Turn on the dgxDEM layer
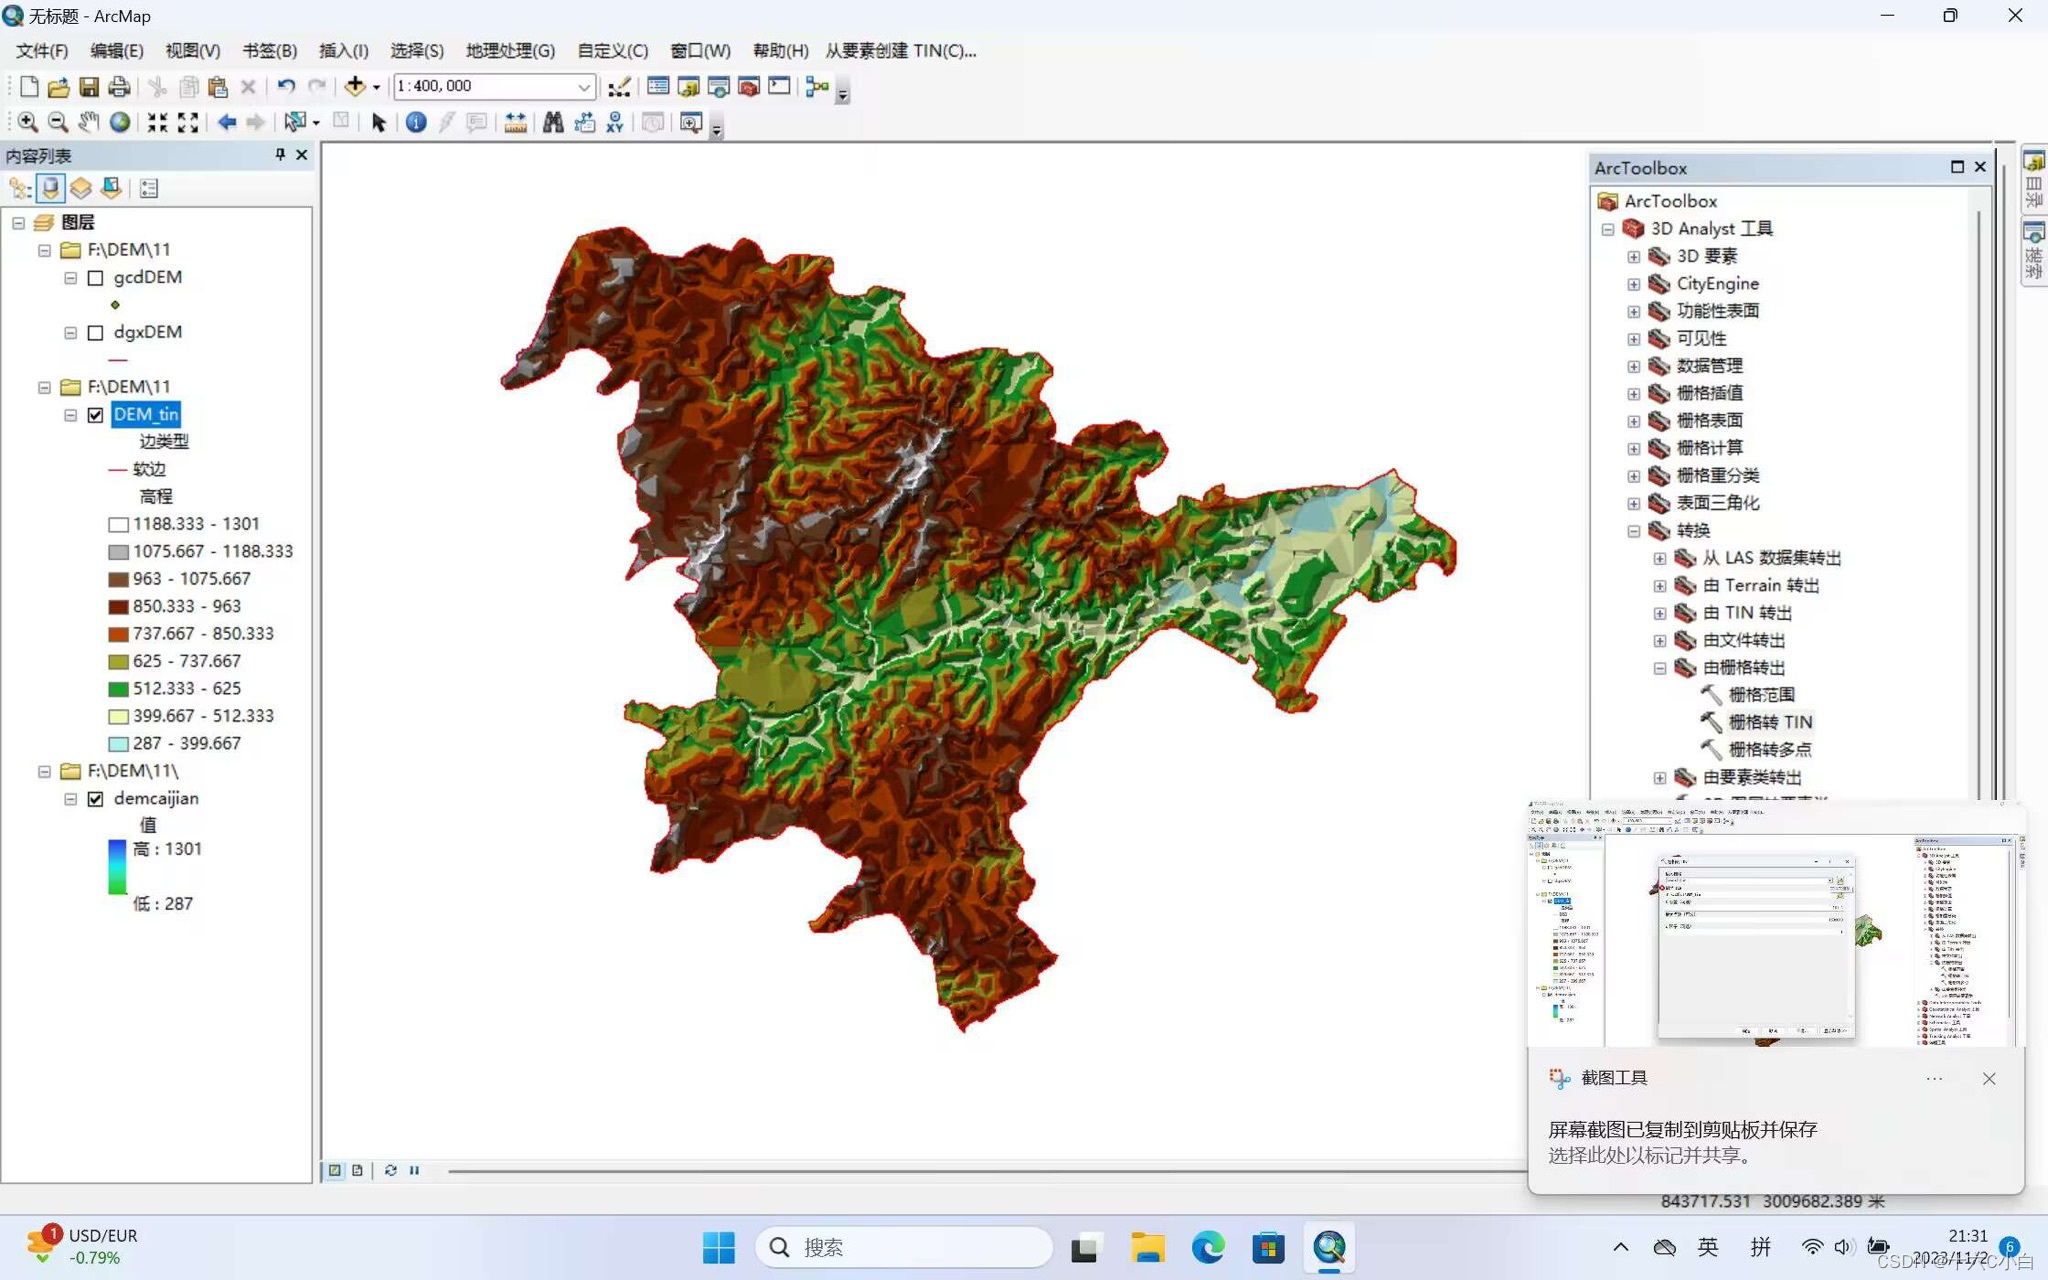Screen dimensions: 2048x1280 pos(96,333)
